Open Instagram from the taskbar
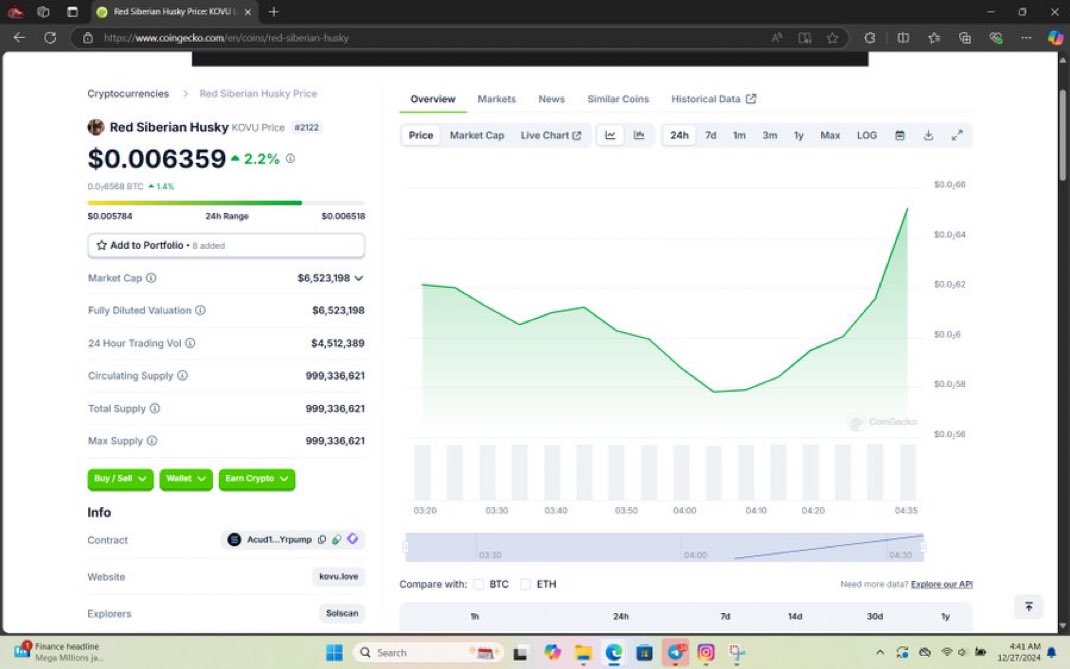The height and width of the screenshot is (669, 1070). [706, 653]
